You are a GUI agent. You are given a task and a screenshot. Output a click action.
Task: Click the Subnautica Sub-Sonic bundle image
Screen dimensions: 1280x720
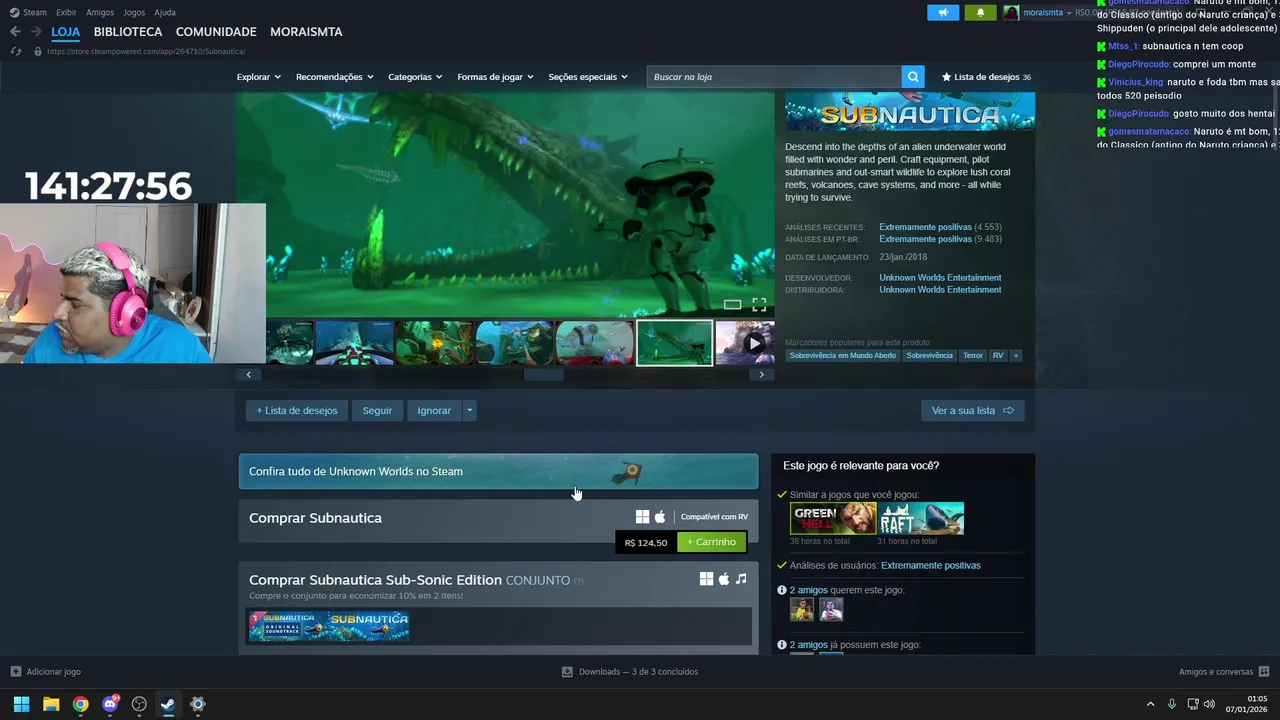329,625
